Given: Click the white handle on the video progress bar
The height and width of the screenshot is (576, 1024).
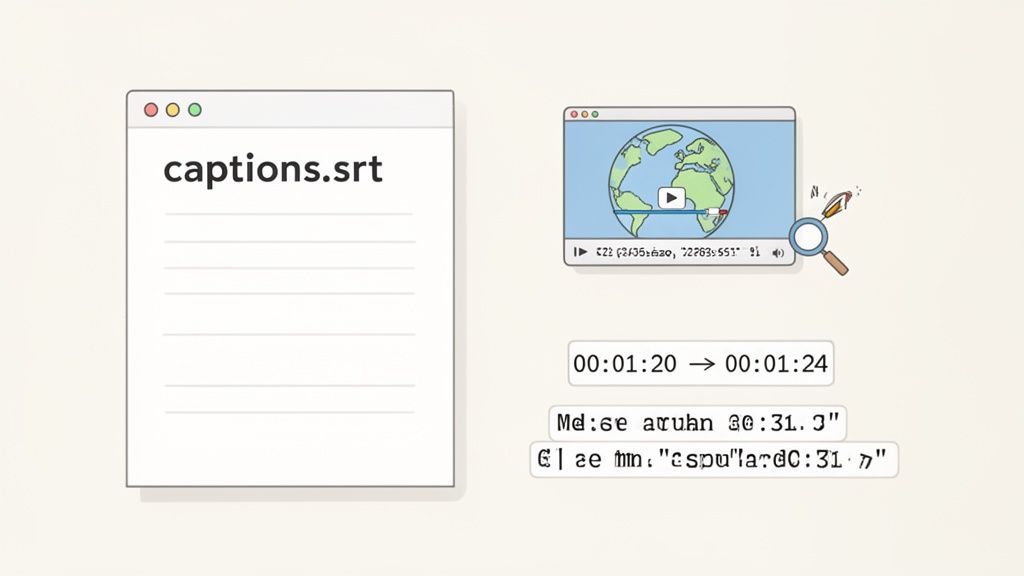Looking at the screenshot, I should pos(714,212).
